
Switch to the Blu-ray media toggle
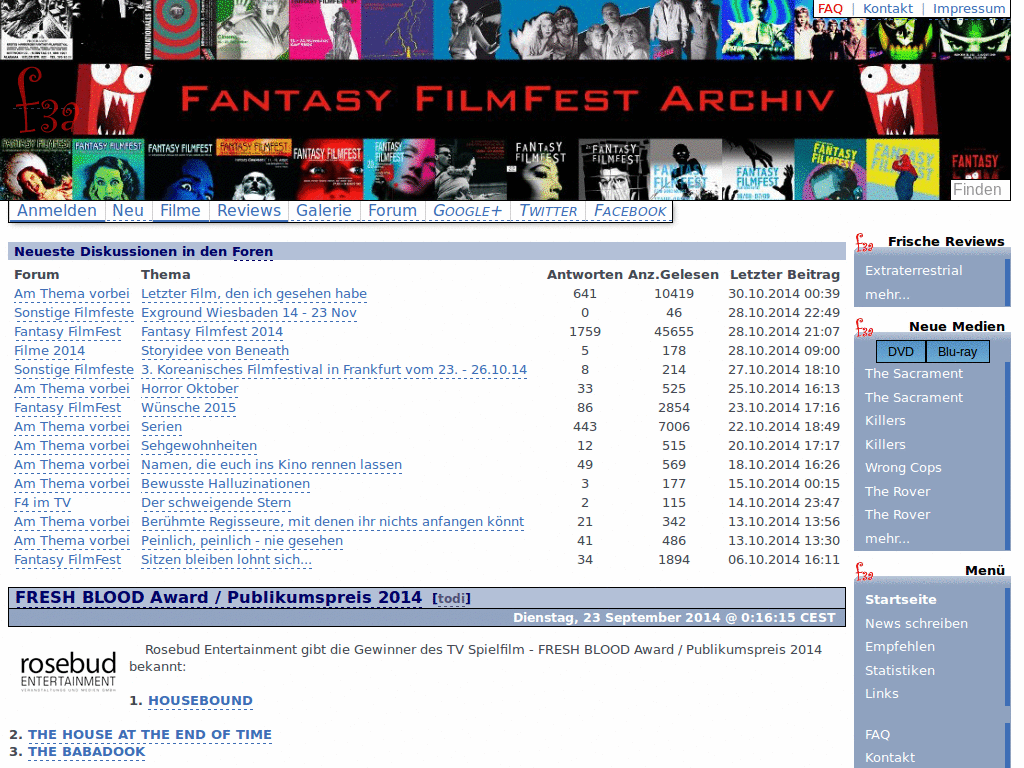[x=957, y=351]
